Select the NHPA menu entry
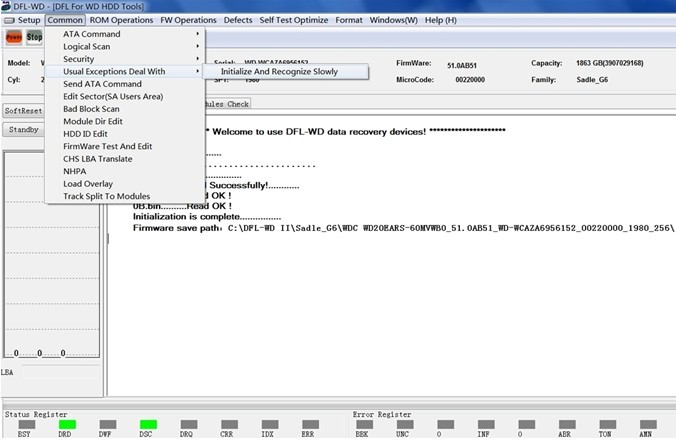 125,172
